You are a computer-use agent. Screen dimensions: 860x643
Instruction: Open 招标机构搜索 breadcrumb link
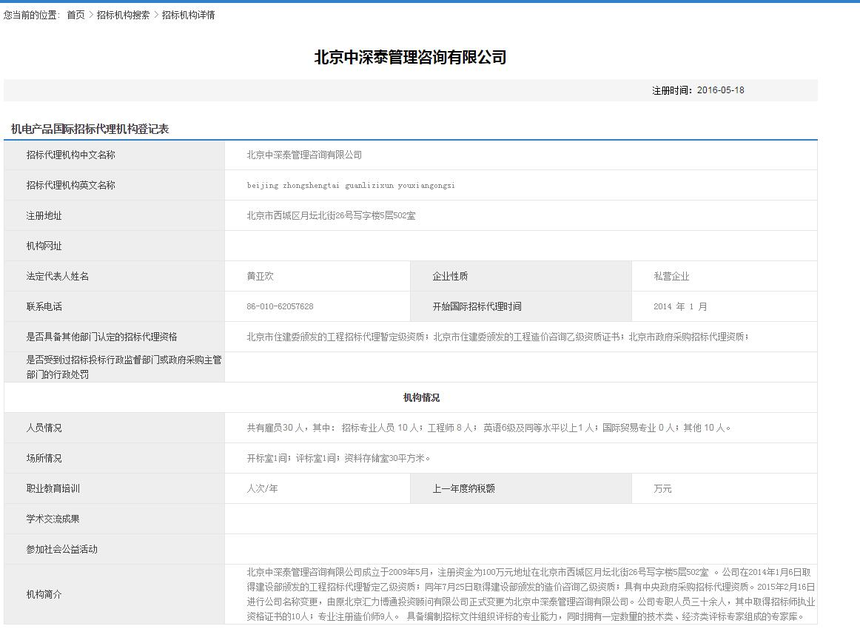pos(123,15)
